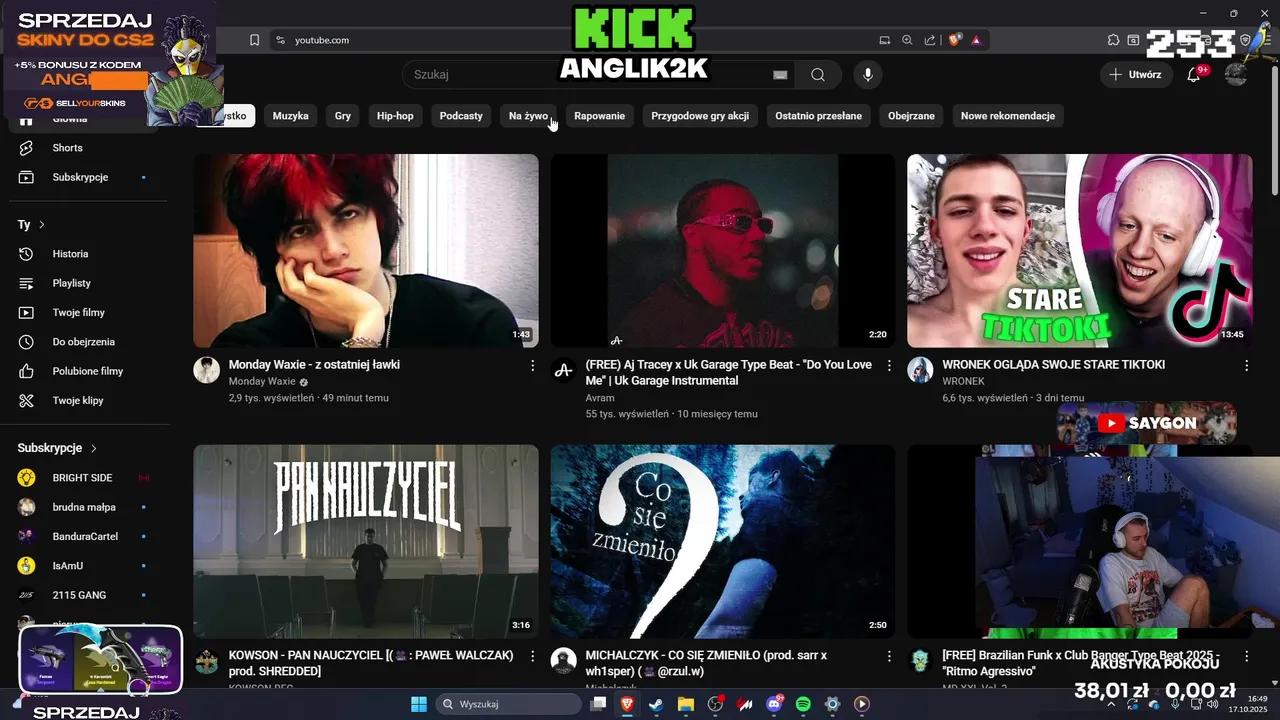Open the on-screen keyboard in search box
1280x720 pixels.
click(x=780, y=75)
